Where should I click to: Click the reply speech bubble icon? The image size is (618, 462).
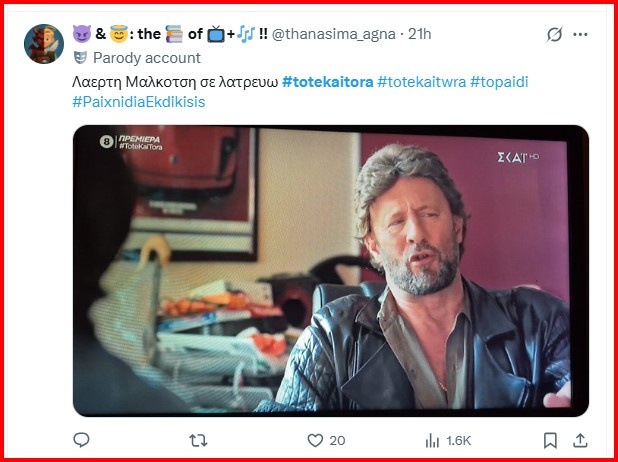click(82, 440)
